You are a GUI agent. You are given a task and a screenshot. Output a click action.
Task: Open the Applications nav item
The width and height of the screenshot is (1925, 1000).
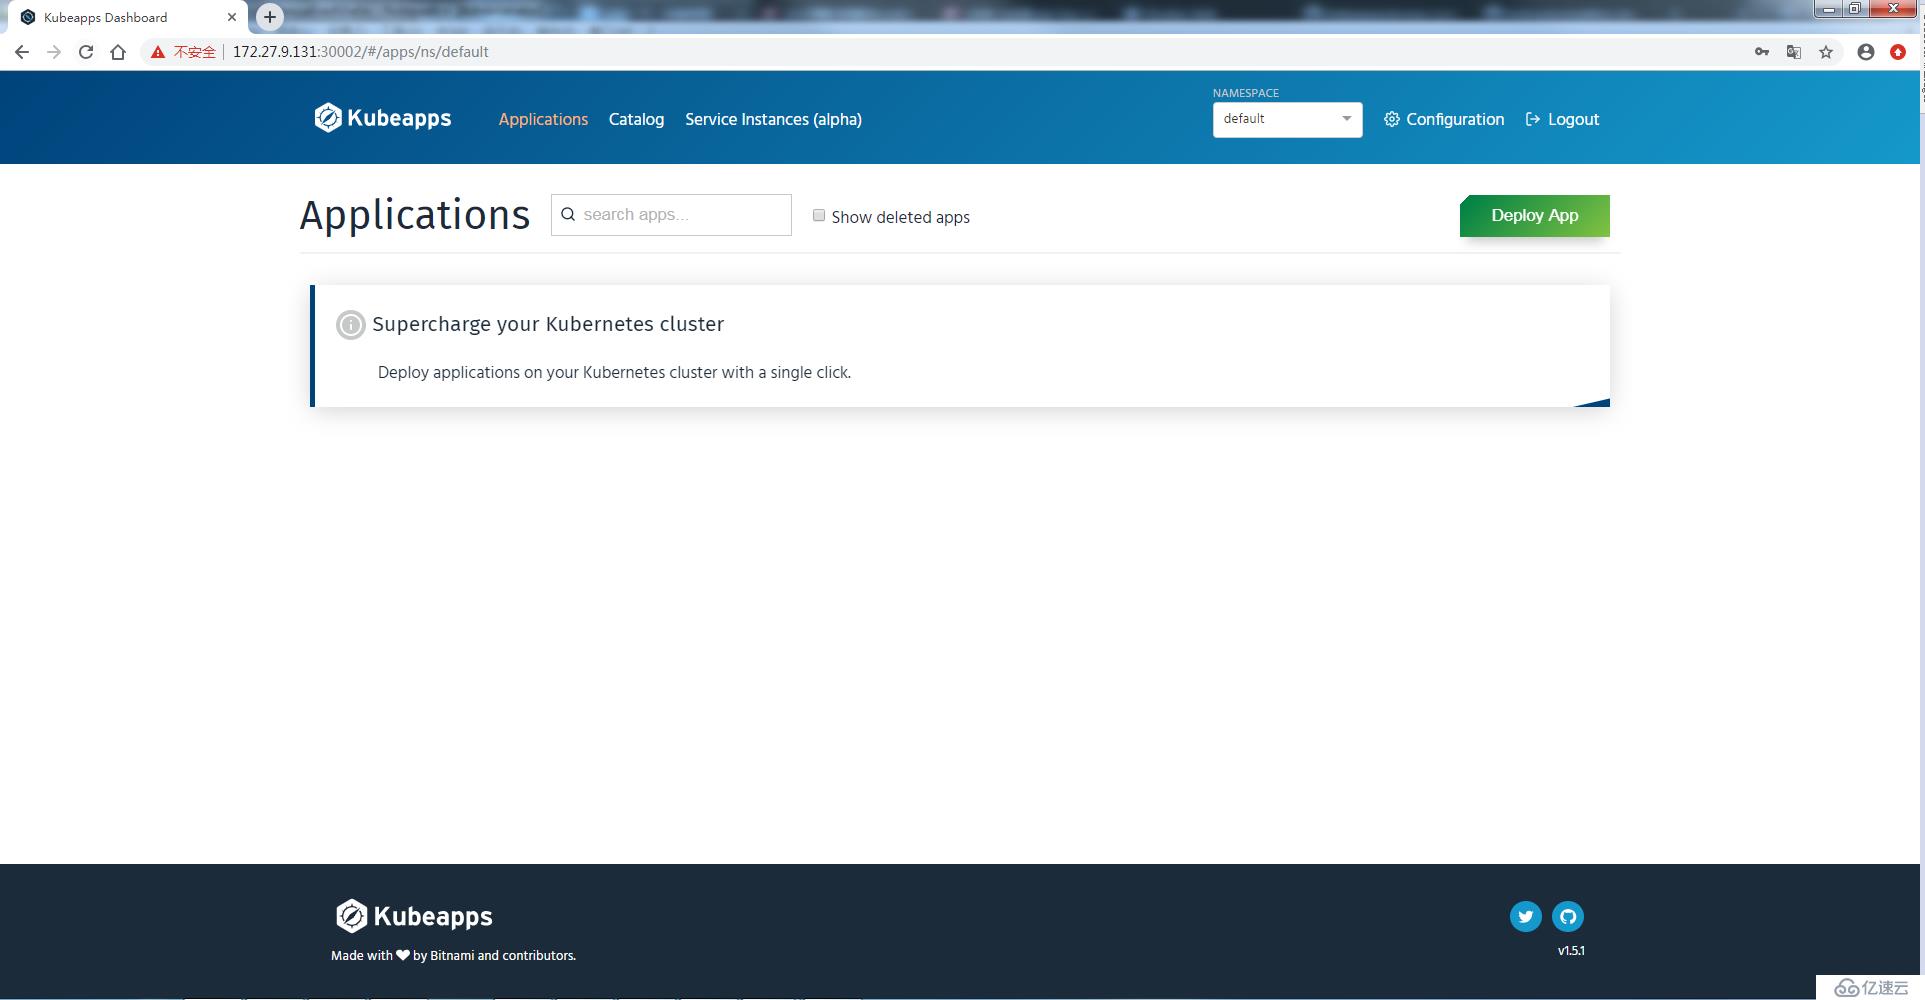543,119
